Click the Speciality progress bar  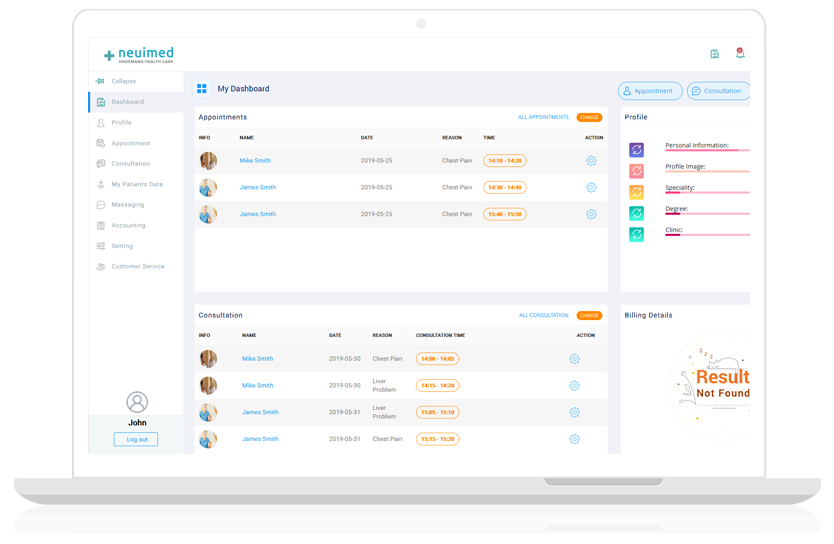(707, 193)
